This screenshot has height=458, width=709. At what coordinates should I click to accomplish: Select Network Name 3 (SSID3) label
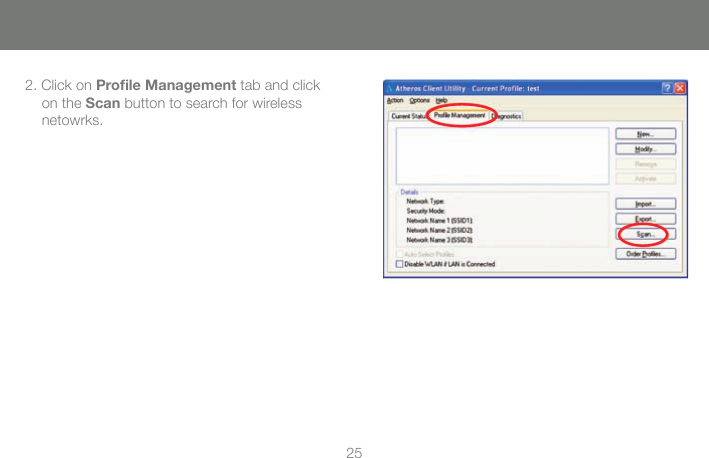(440, 240)
